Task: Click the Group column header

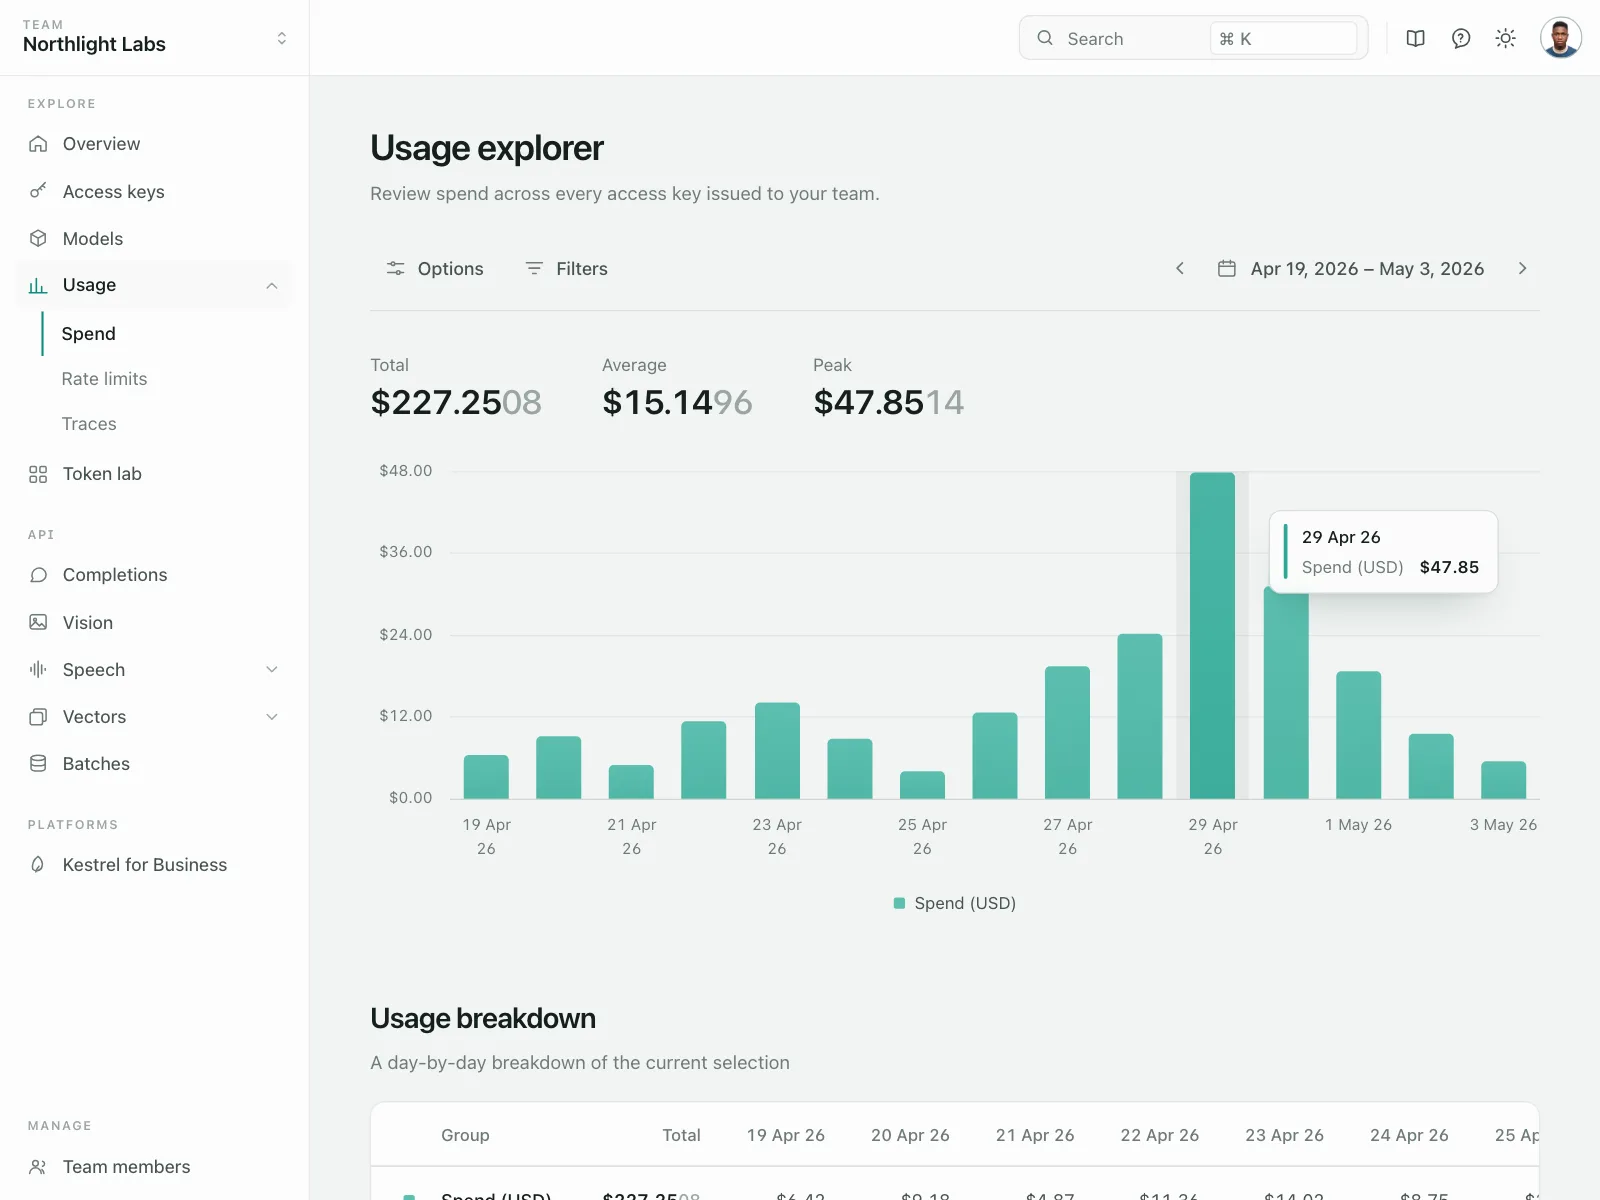Action: pos(465,1135)
